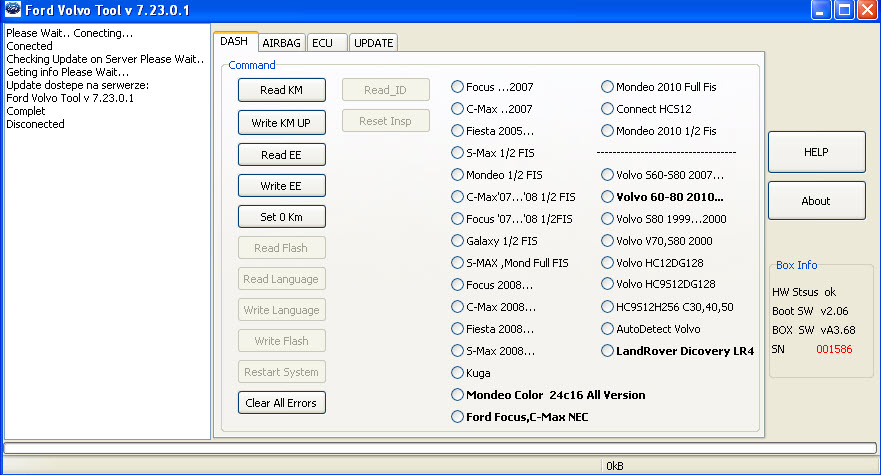Choose the Connect HCS12 option
The height and width of the screenshot is (475, 881).
tap(647, 108)
